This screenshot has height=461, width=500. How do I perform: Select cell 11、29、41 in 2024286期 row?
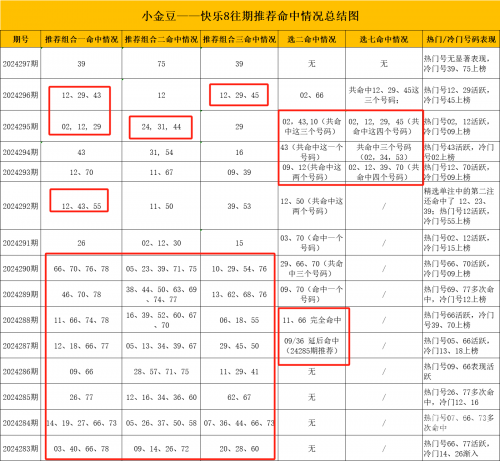tap(239, 372)
